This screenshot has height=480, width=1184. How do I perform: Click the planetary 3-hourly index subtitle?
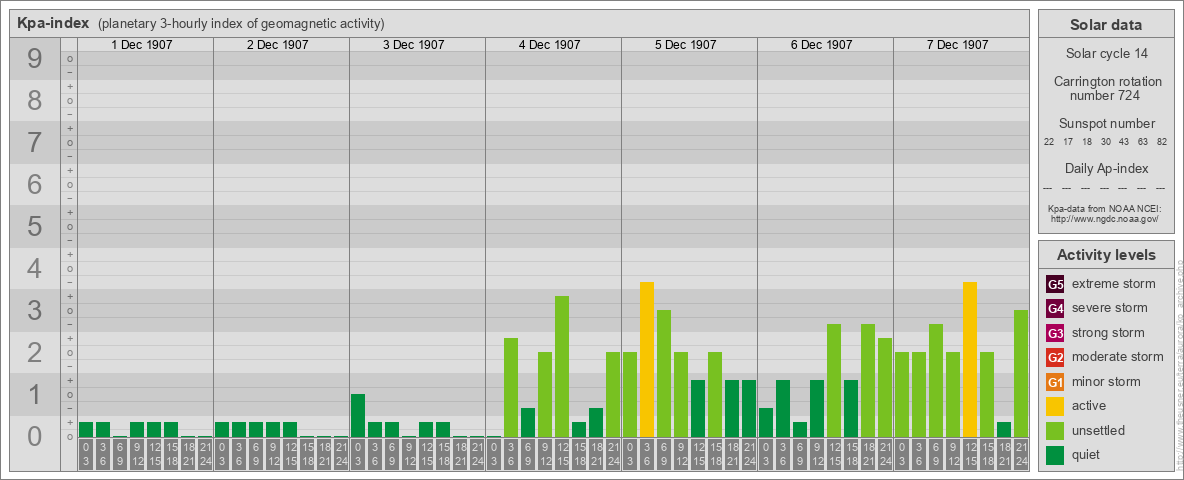click(x=242, y=23)
